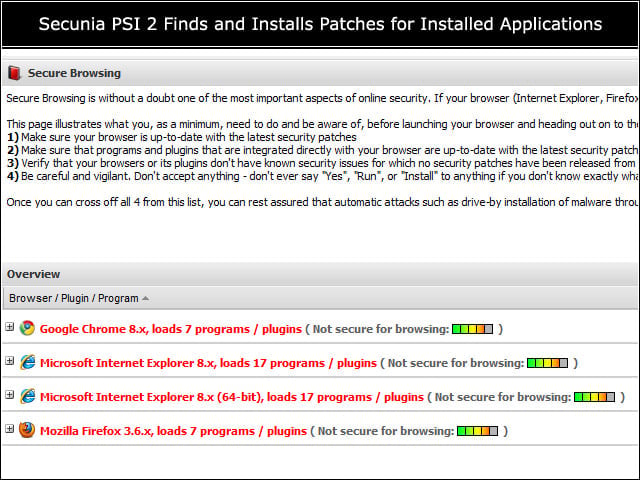The height and width of the screenshot is (480, 640).
Task: Click the Mozilla Firefox icon
Action: tap(27, 430)
